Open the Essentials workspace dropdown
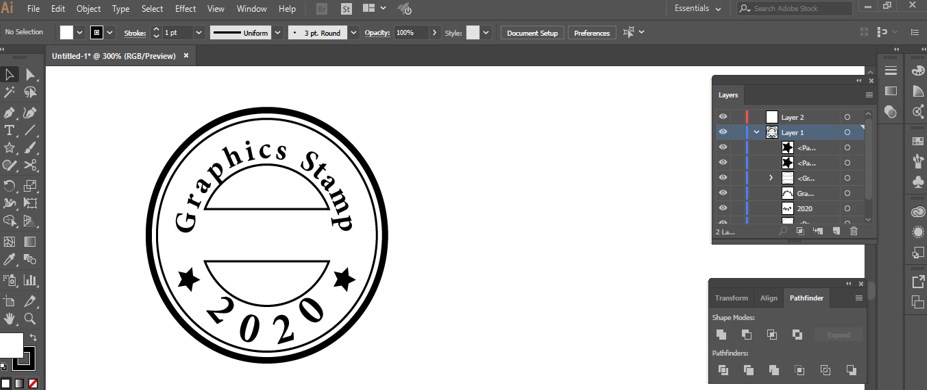927x390 pixels. click(x=698, y=9)
